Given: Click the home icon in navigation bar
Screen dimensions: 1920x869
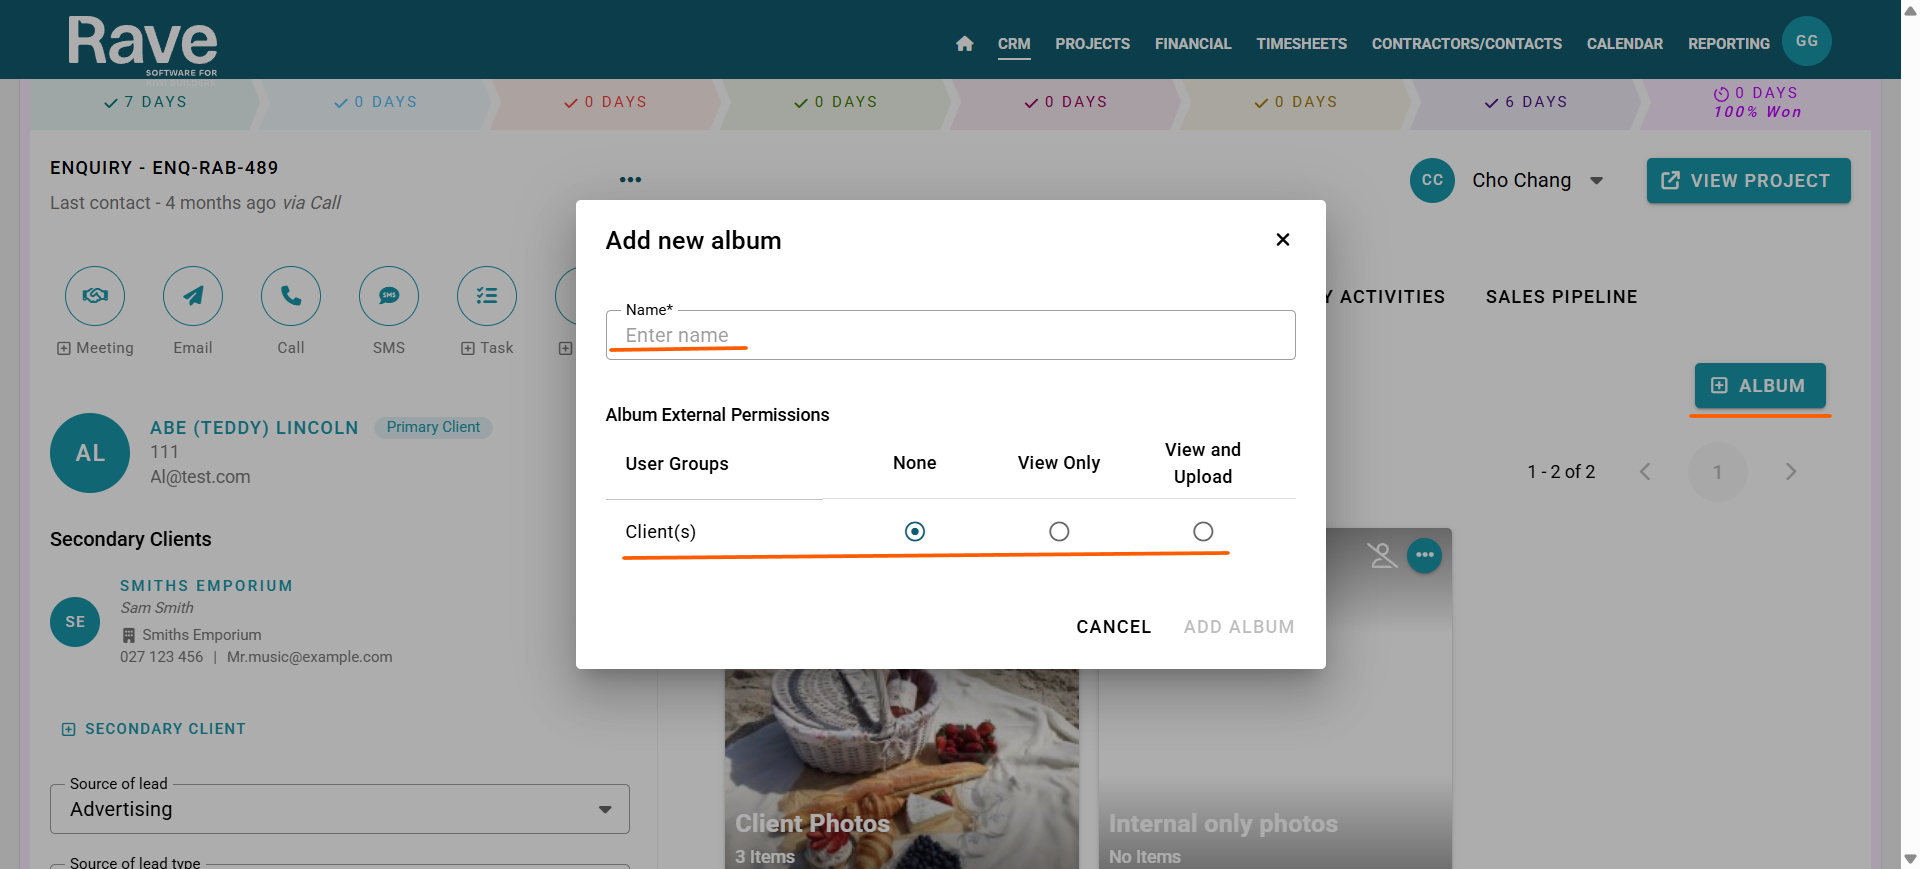Looking at the screenshot, I should pos(964,44).
